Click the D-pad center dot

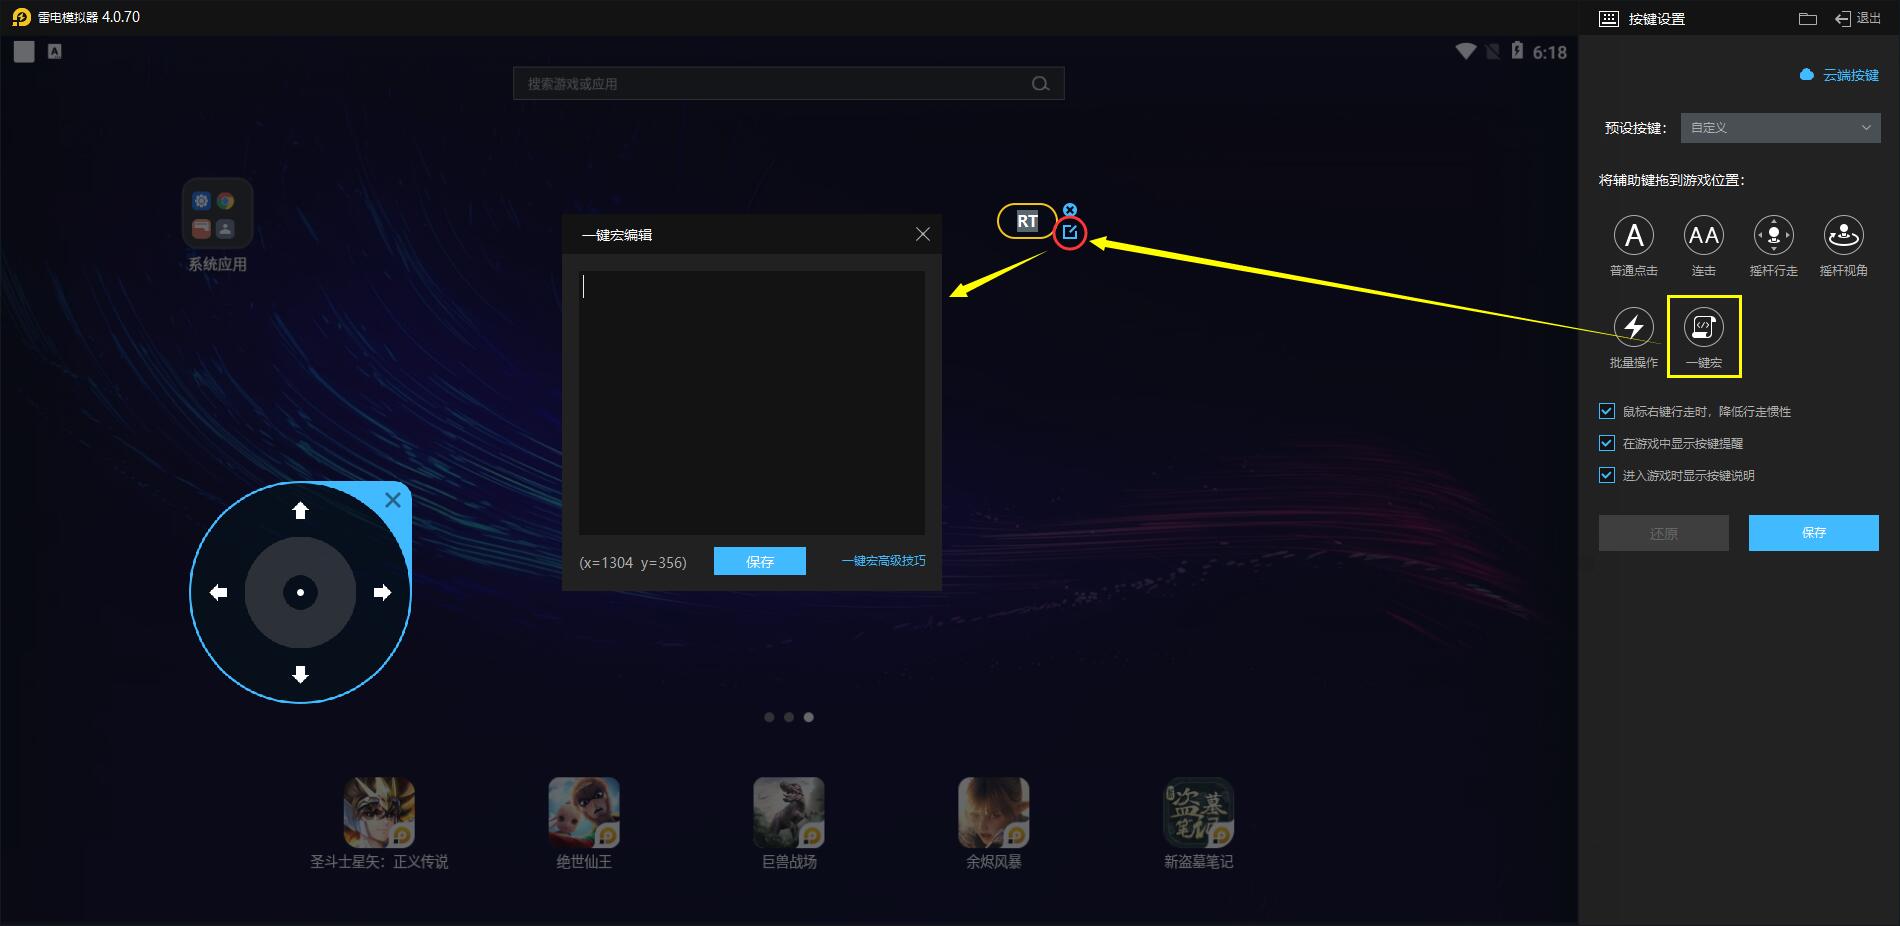300,593
